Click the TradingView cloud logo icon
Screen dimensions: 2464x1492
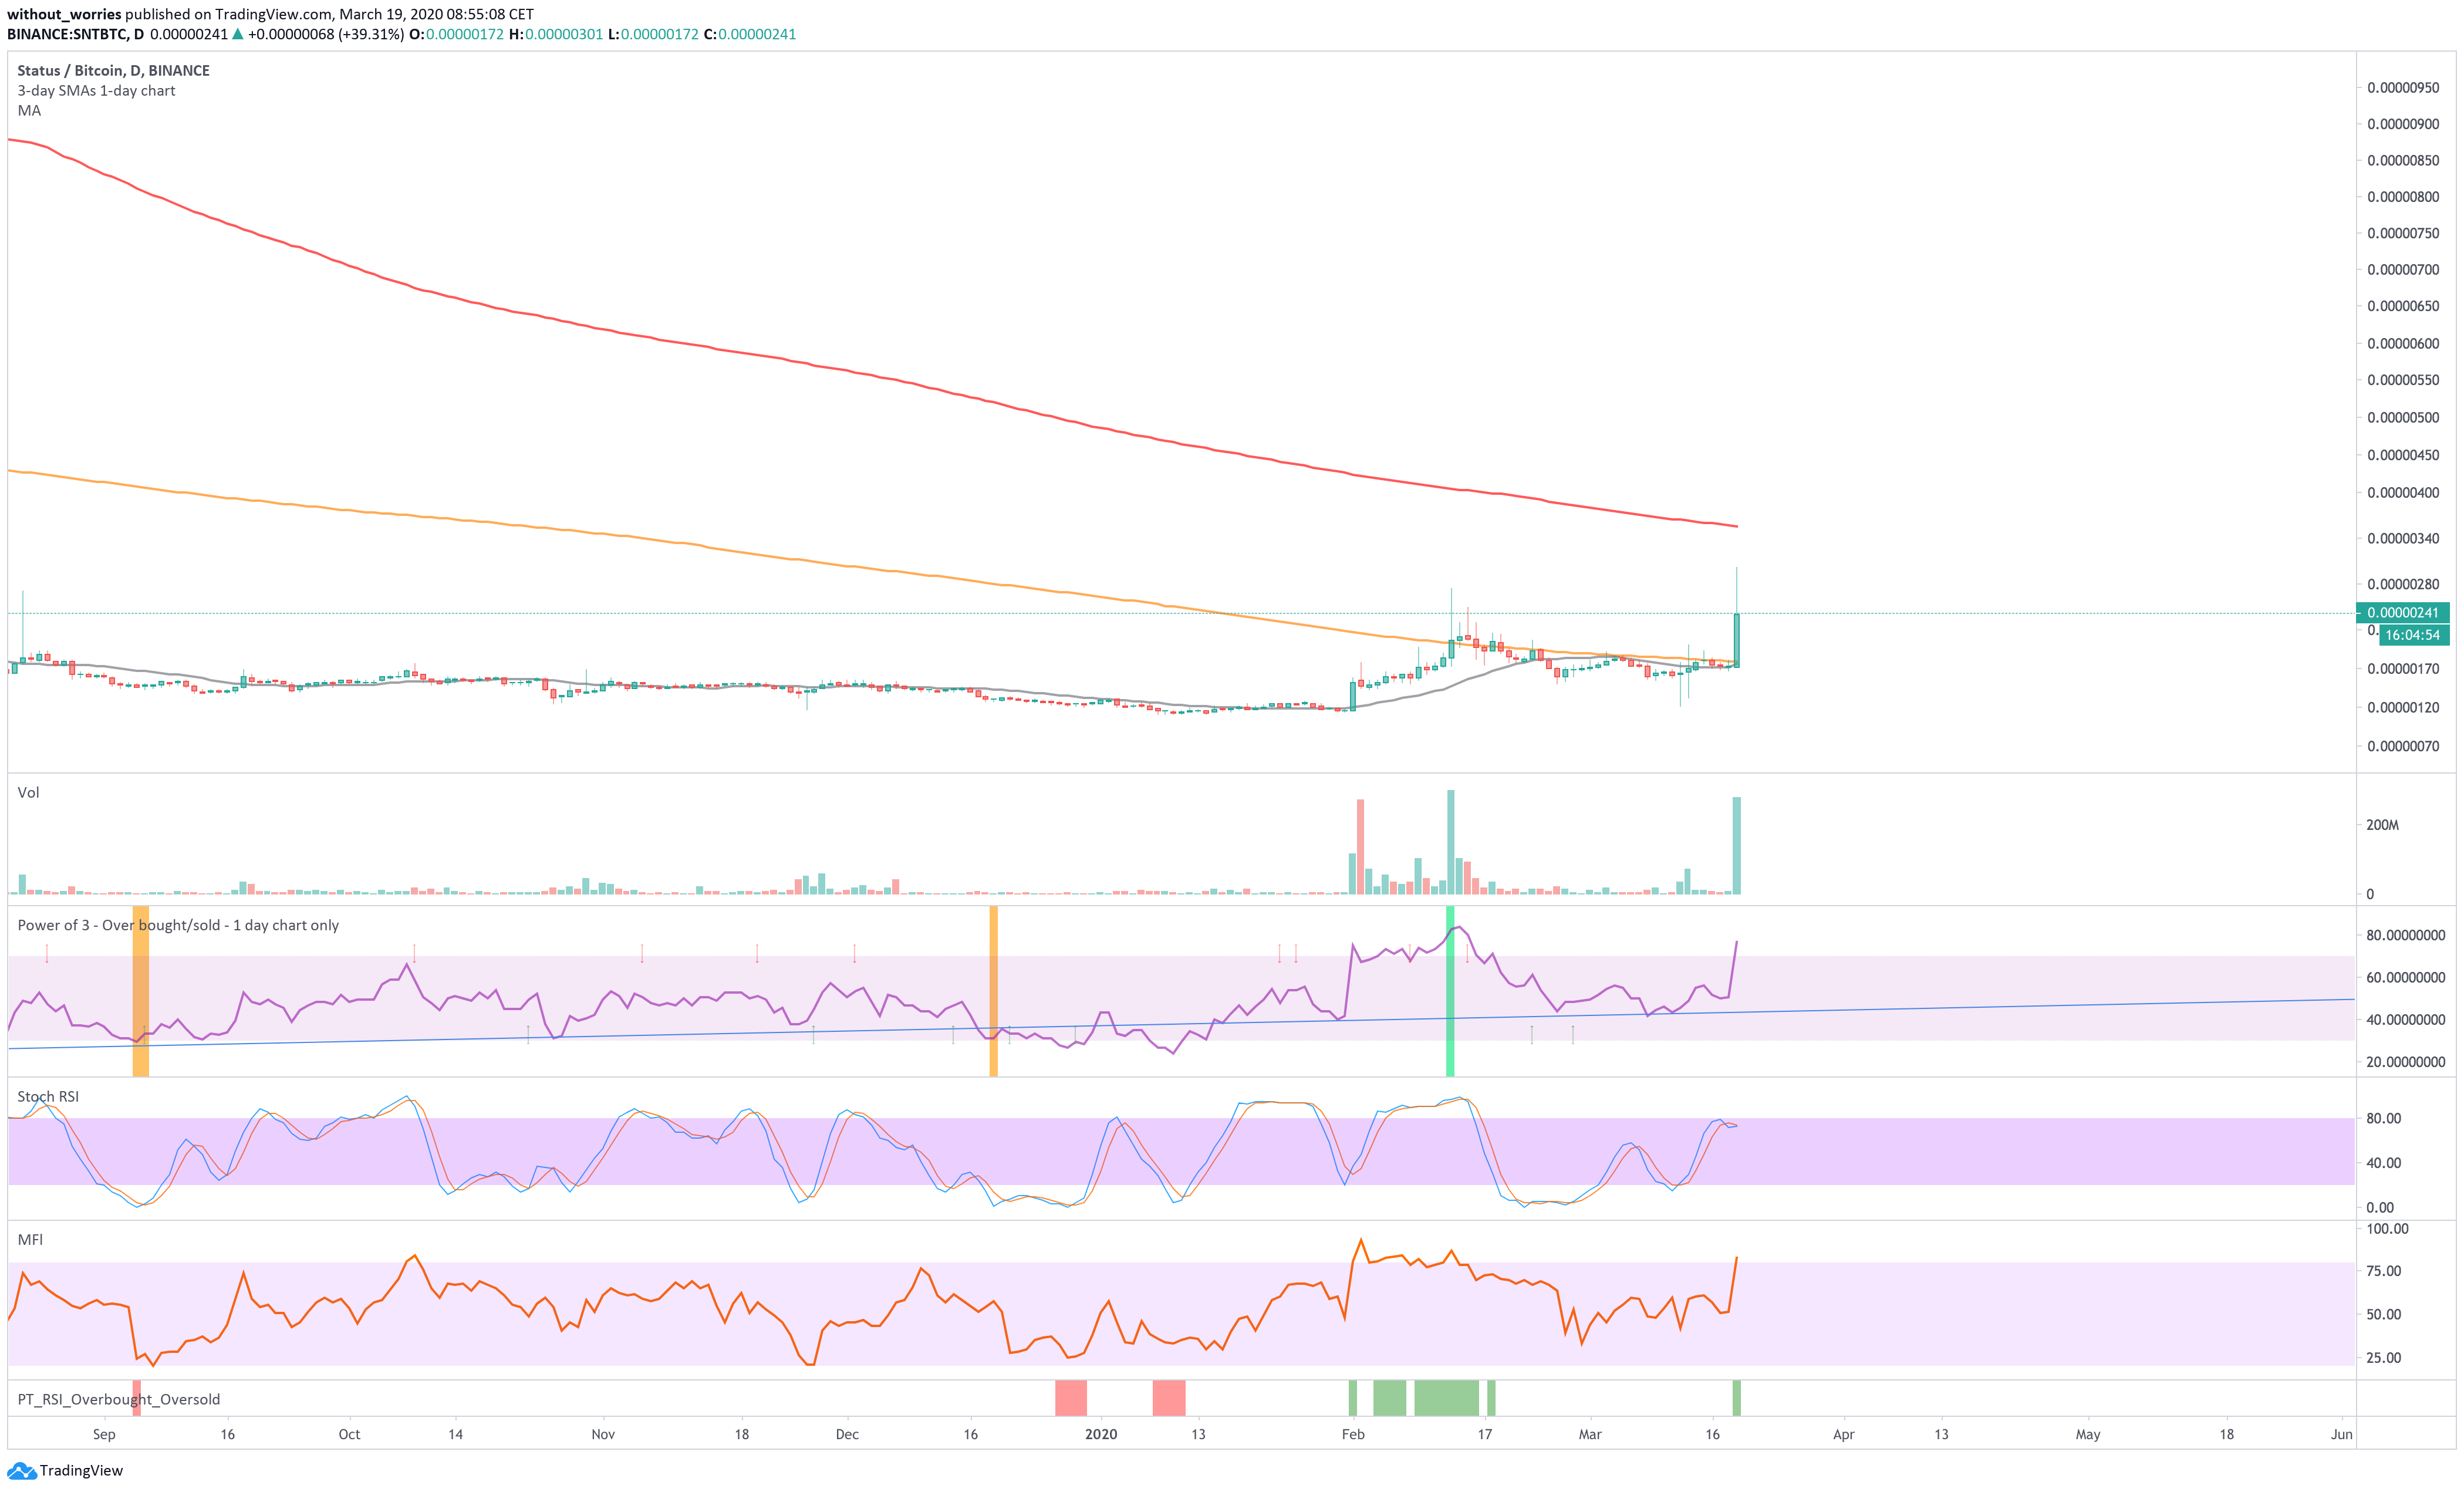(21, 1470)
